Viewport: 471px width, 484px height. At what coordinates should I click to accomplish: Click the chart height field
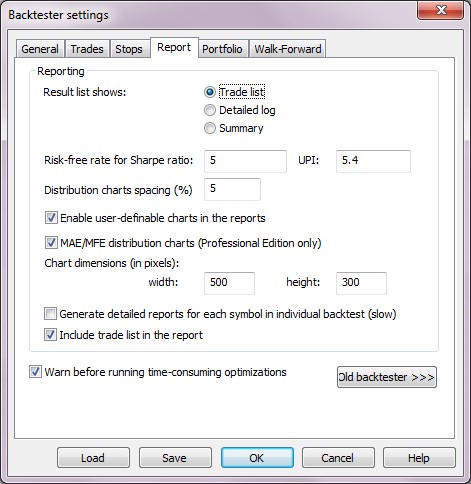361,283
